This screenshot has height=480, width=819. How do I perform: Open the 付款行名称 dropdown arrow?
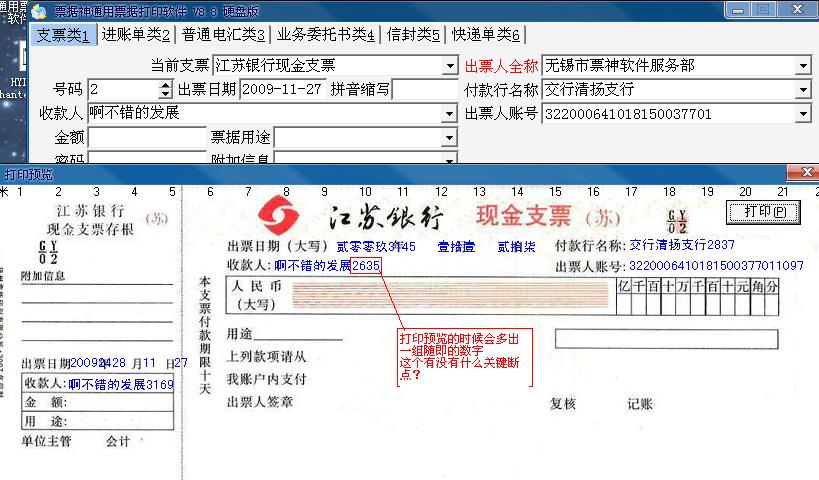pos(803,90)
